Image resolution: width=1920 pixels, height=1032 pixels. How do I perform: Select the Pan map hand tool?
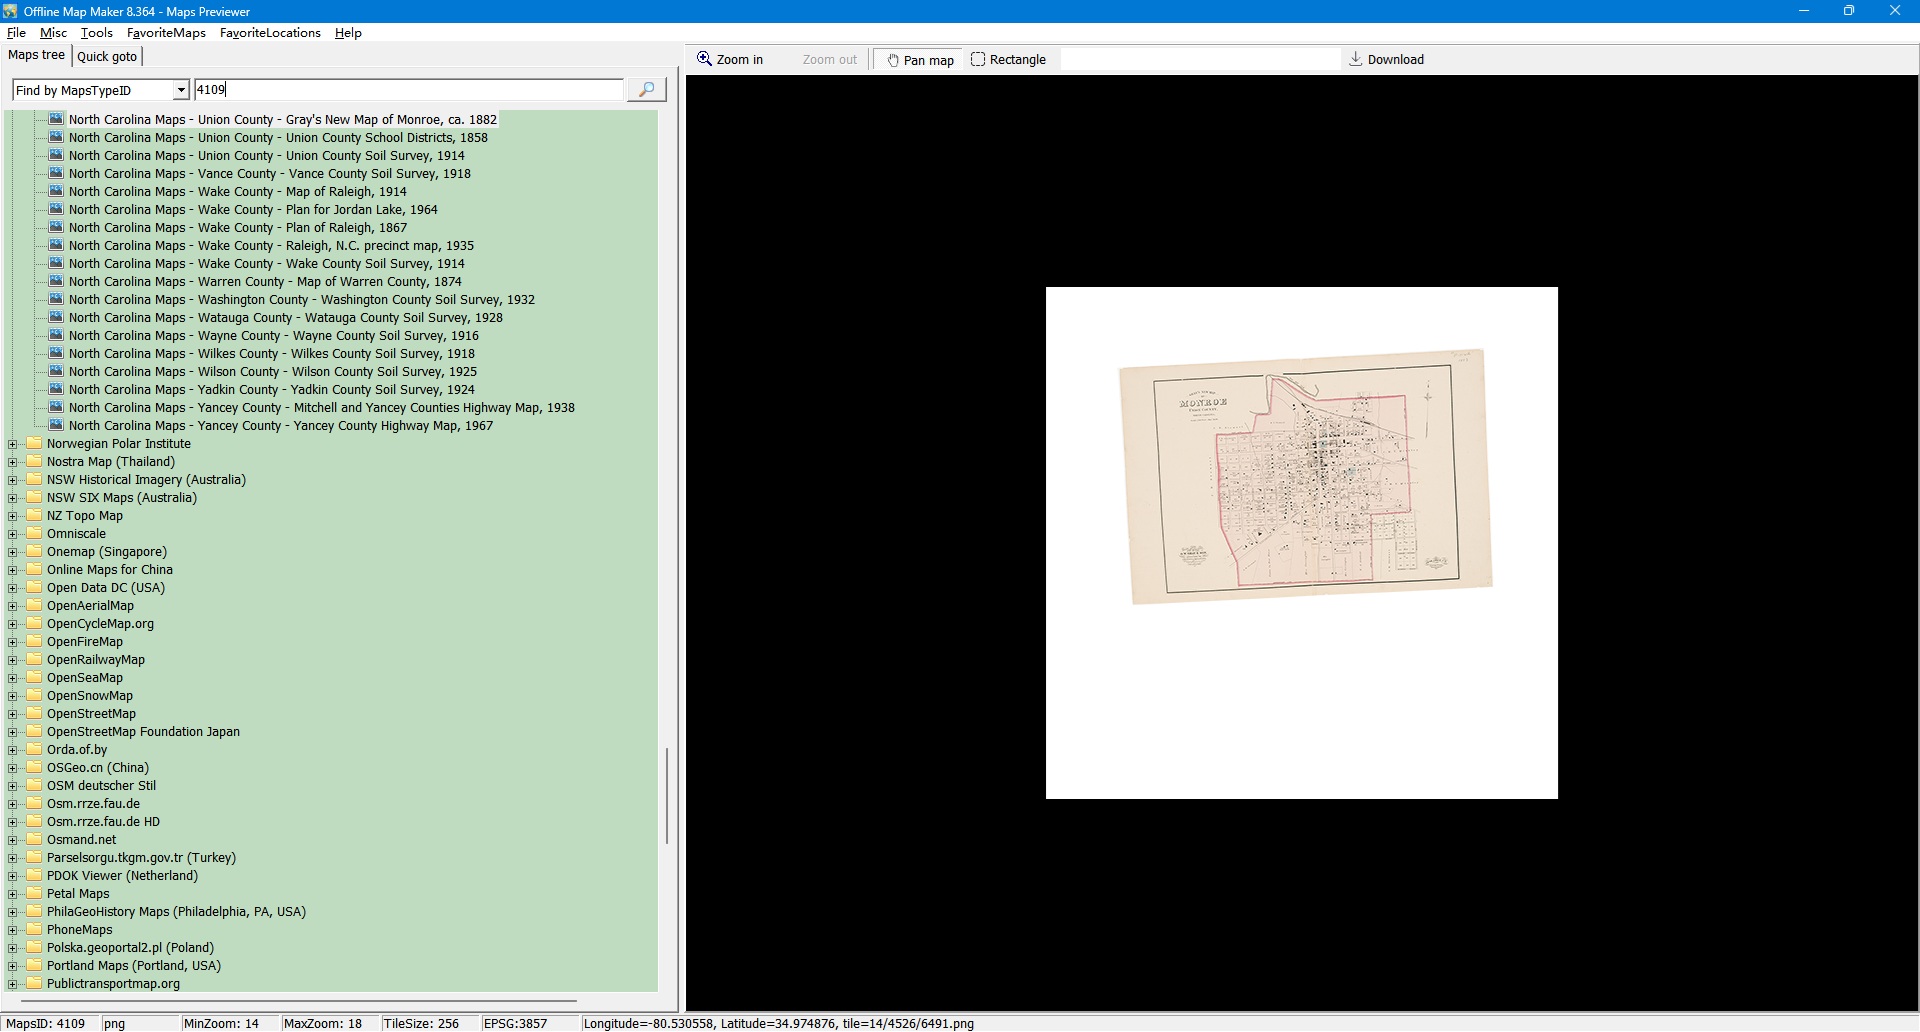pyautogui.click(x=920, y=60)
